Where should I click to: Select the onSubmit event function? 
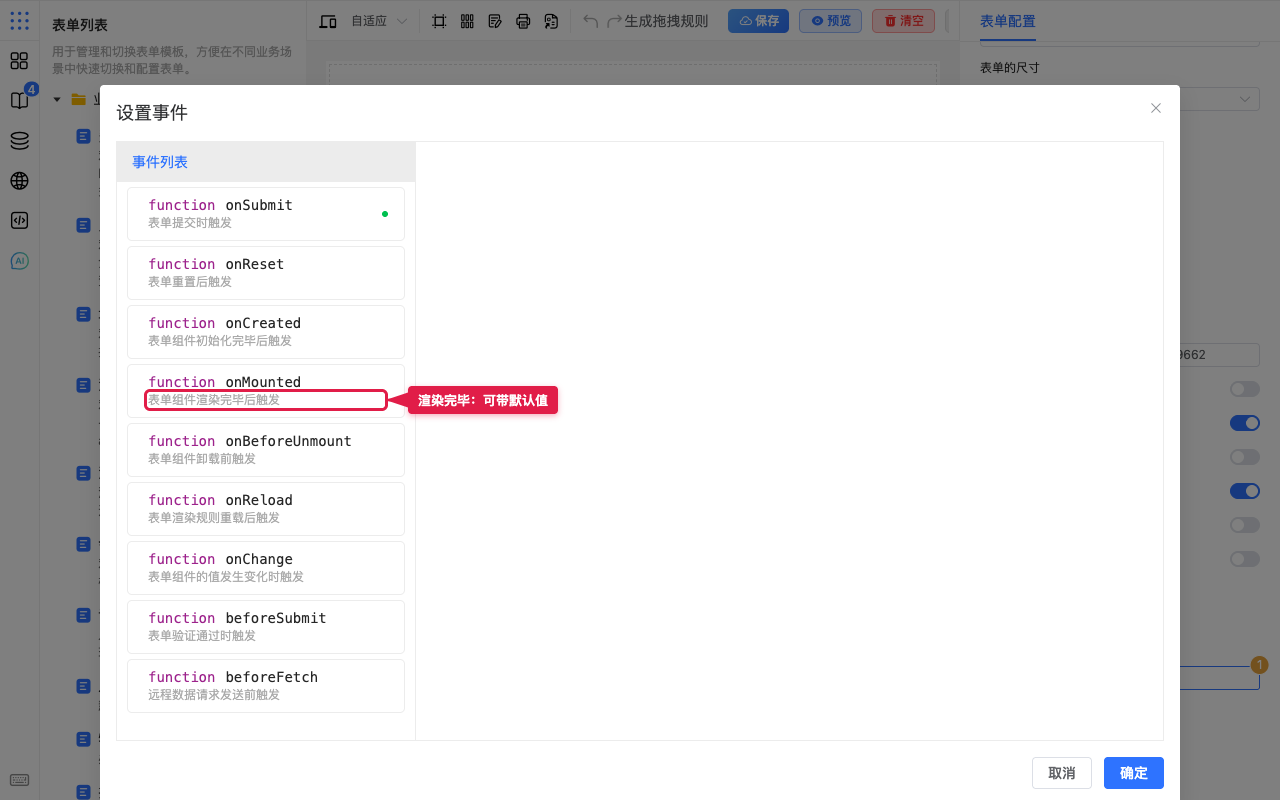pos(266,214)
